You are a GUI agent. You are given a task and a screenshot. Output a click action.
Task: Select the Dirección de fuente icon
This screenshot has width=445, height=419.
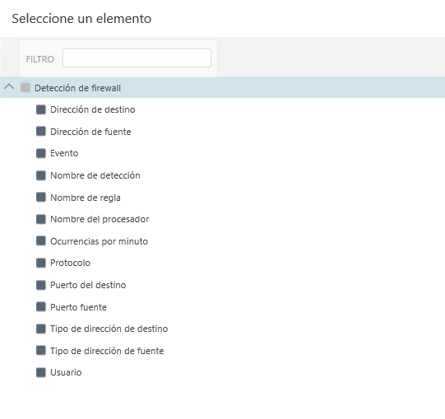(x=41, y=131)
